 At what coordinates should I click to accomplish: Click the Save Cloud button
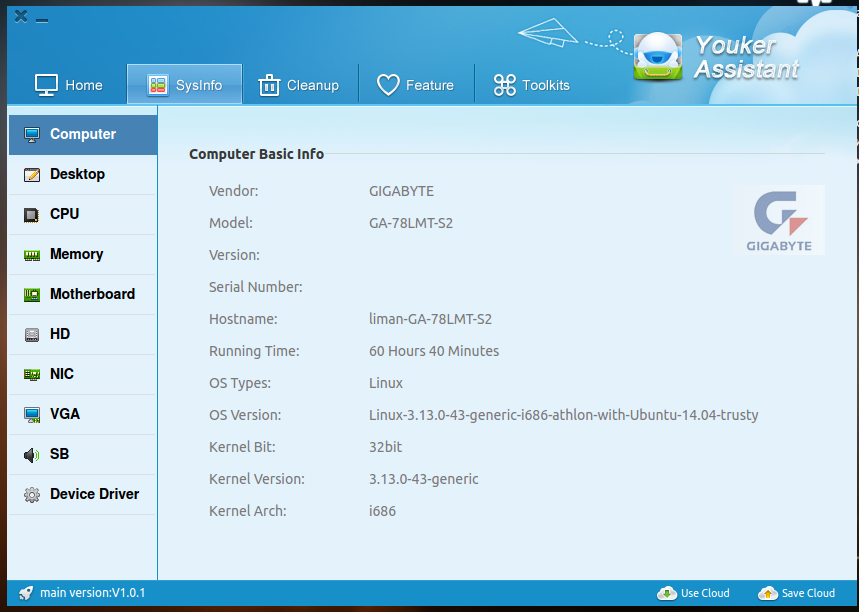pyautogui.click(x=797, y=593)
